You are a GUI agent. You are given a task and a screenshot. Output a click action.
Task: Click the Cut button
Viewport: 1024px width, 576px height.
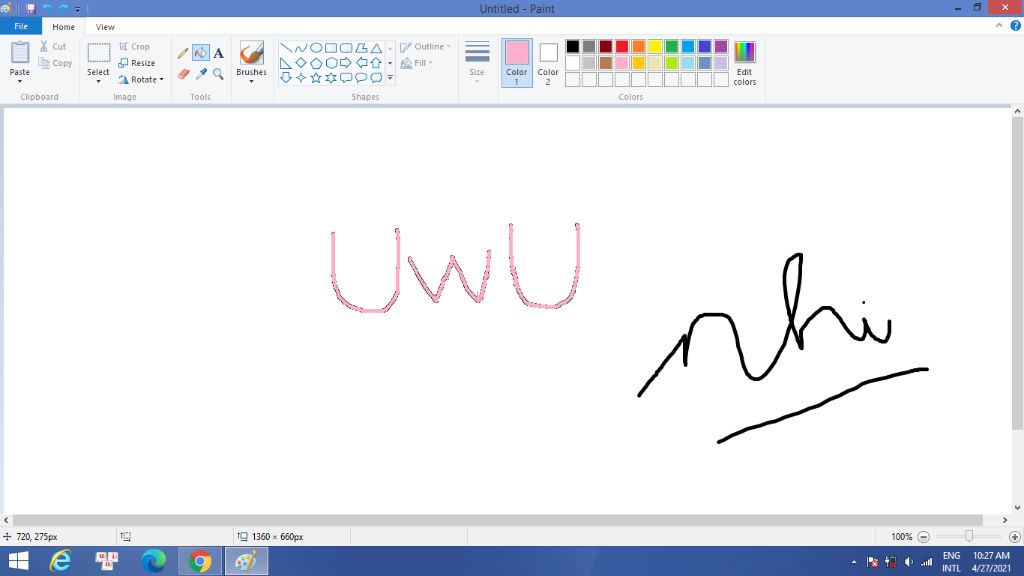tap(53, 46)
